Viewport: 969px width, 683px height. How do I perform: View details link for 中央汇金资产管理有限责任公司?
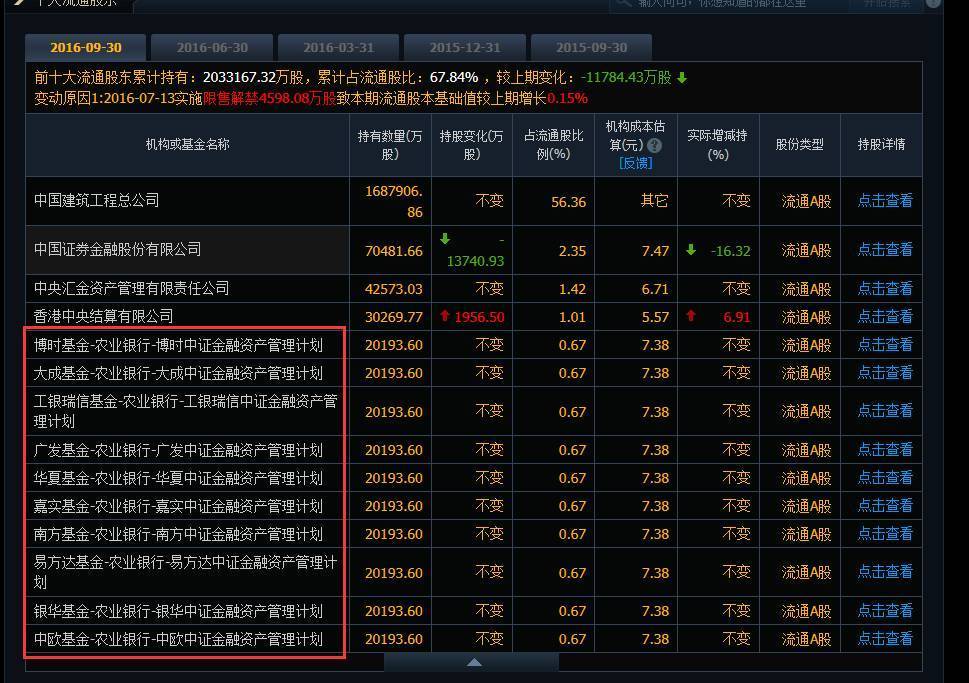(x=885, y=289)
